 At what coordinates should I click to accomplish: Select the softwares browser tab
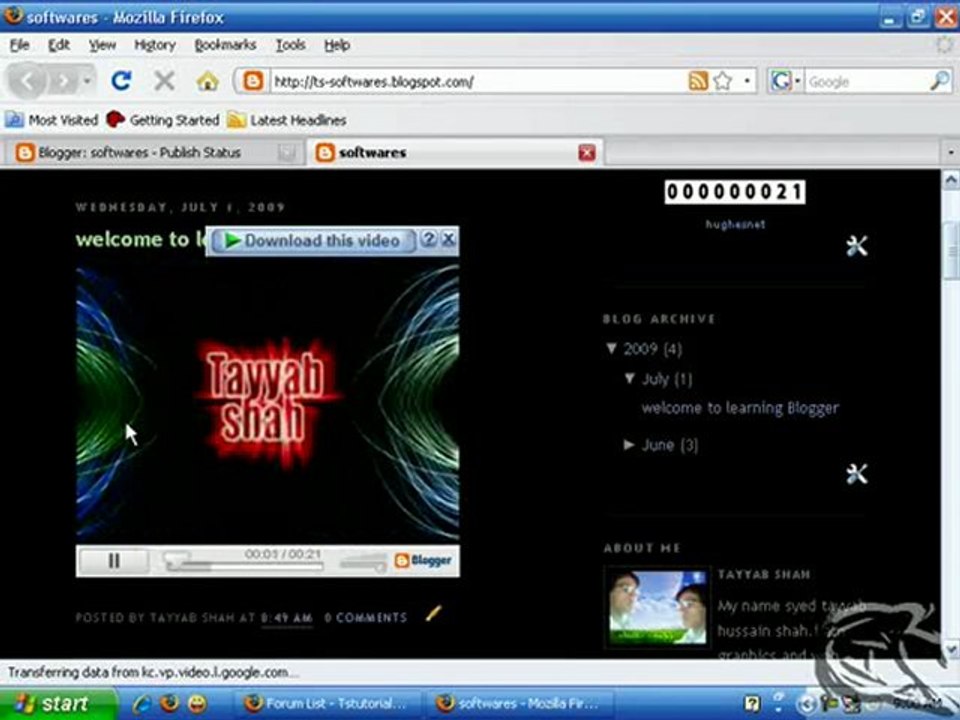click(447, 152)
